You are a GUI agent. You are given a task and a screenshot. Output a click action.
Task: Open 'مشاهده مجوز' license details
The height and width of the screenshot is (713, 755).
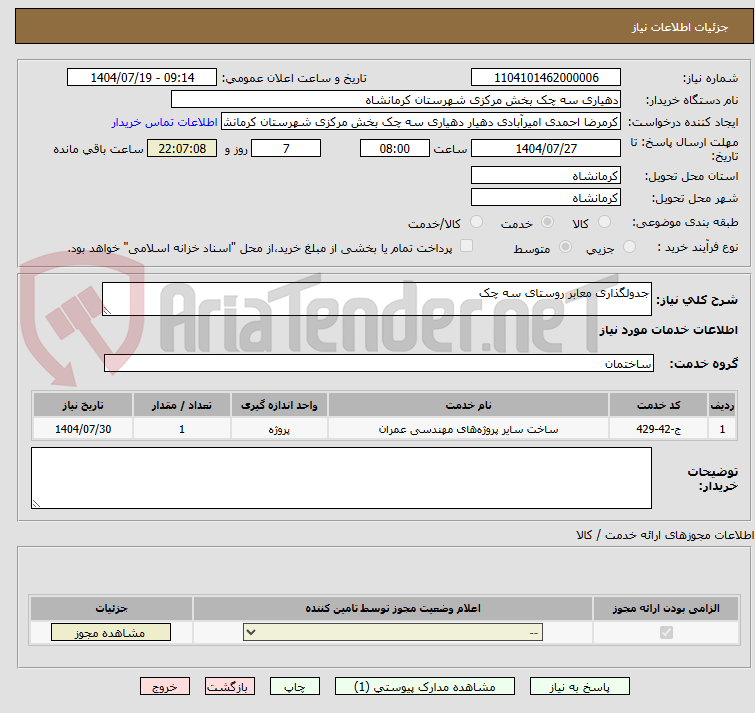click(110, 633)
